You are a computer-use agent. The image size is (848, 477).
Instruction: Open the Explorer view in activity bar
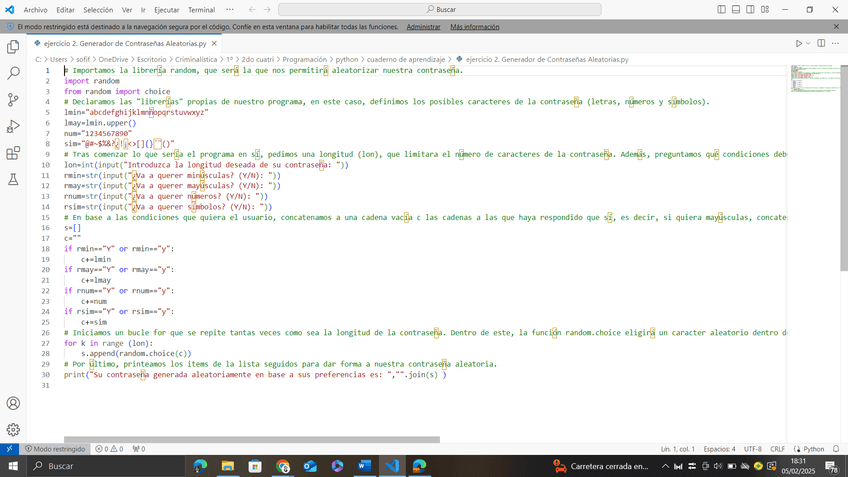pyautogui.click(x=13, y=46)
